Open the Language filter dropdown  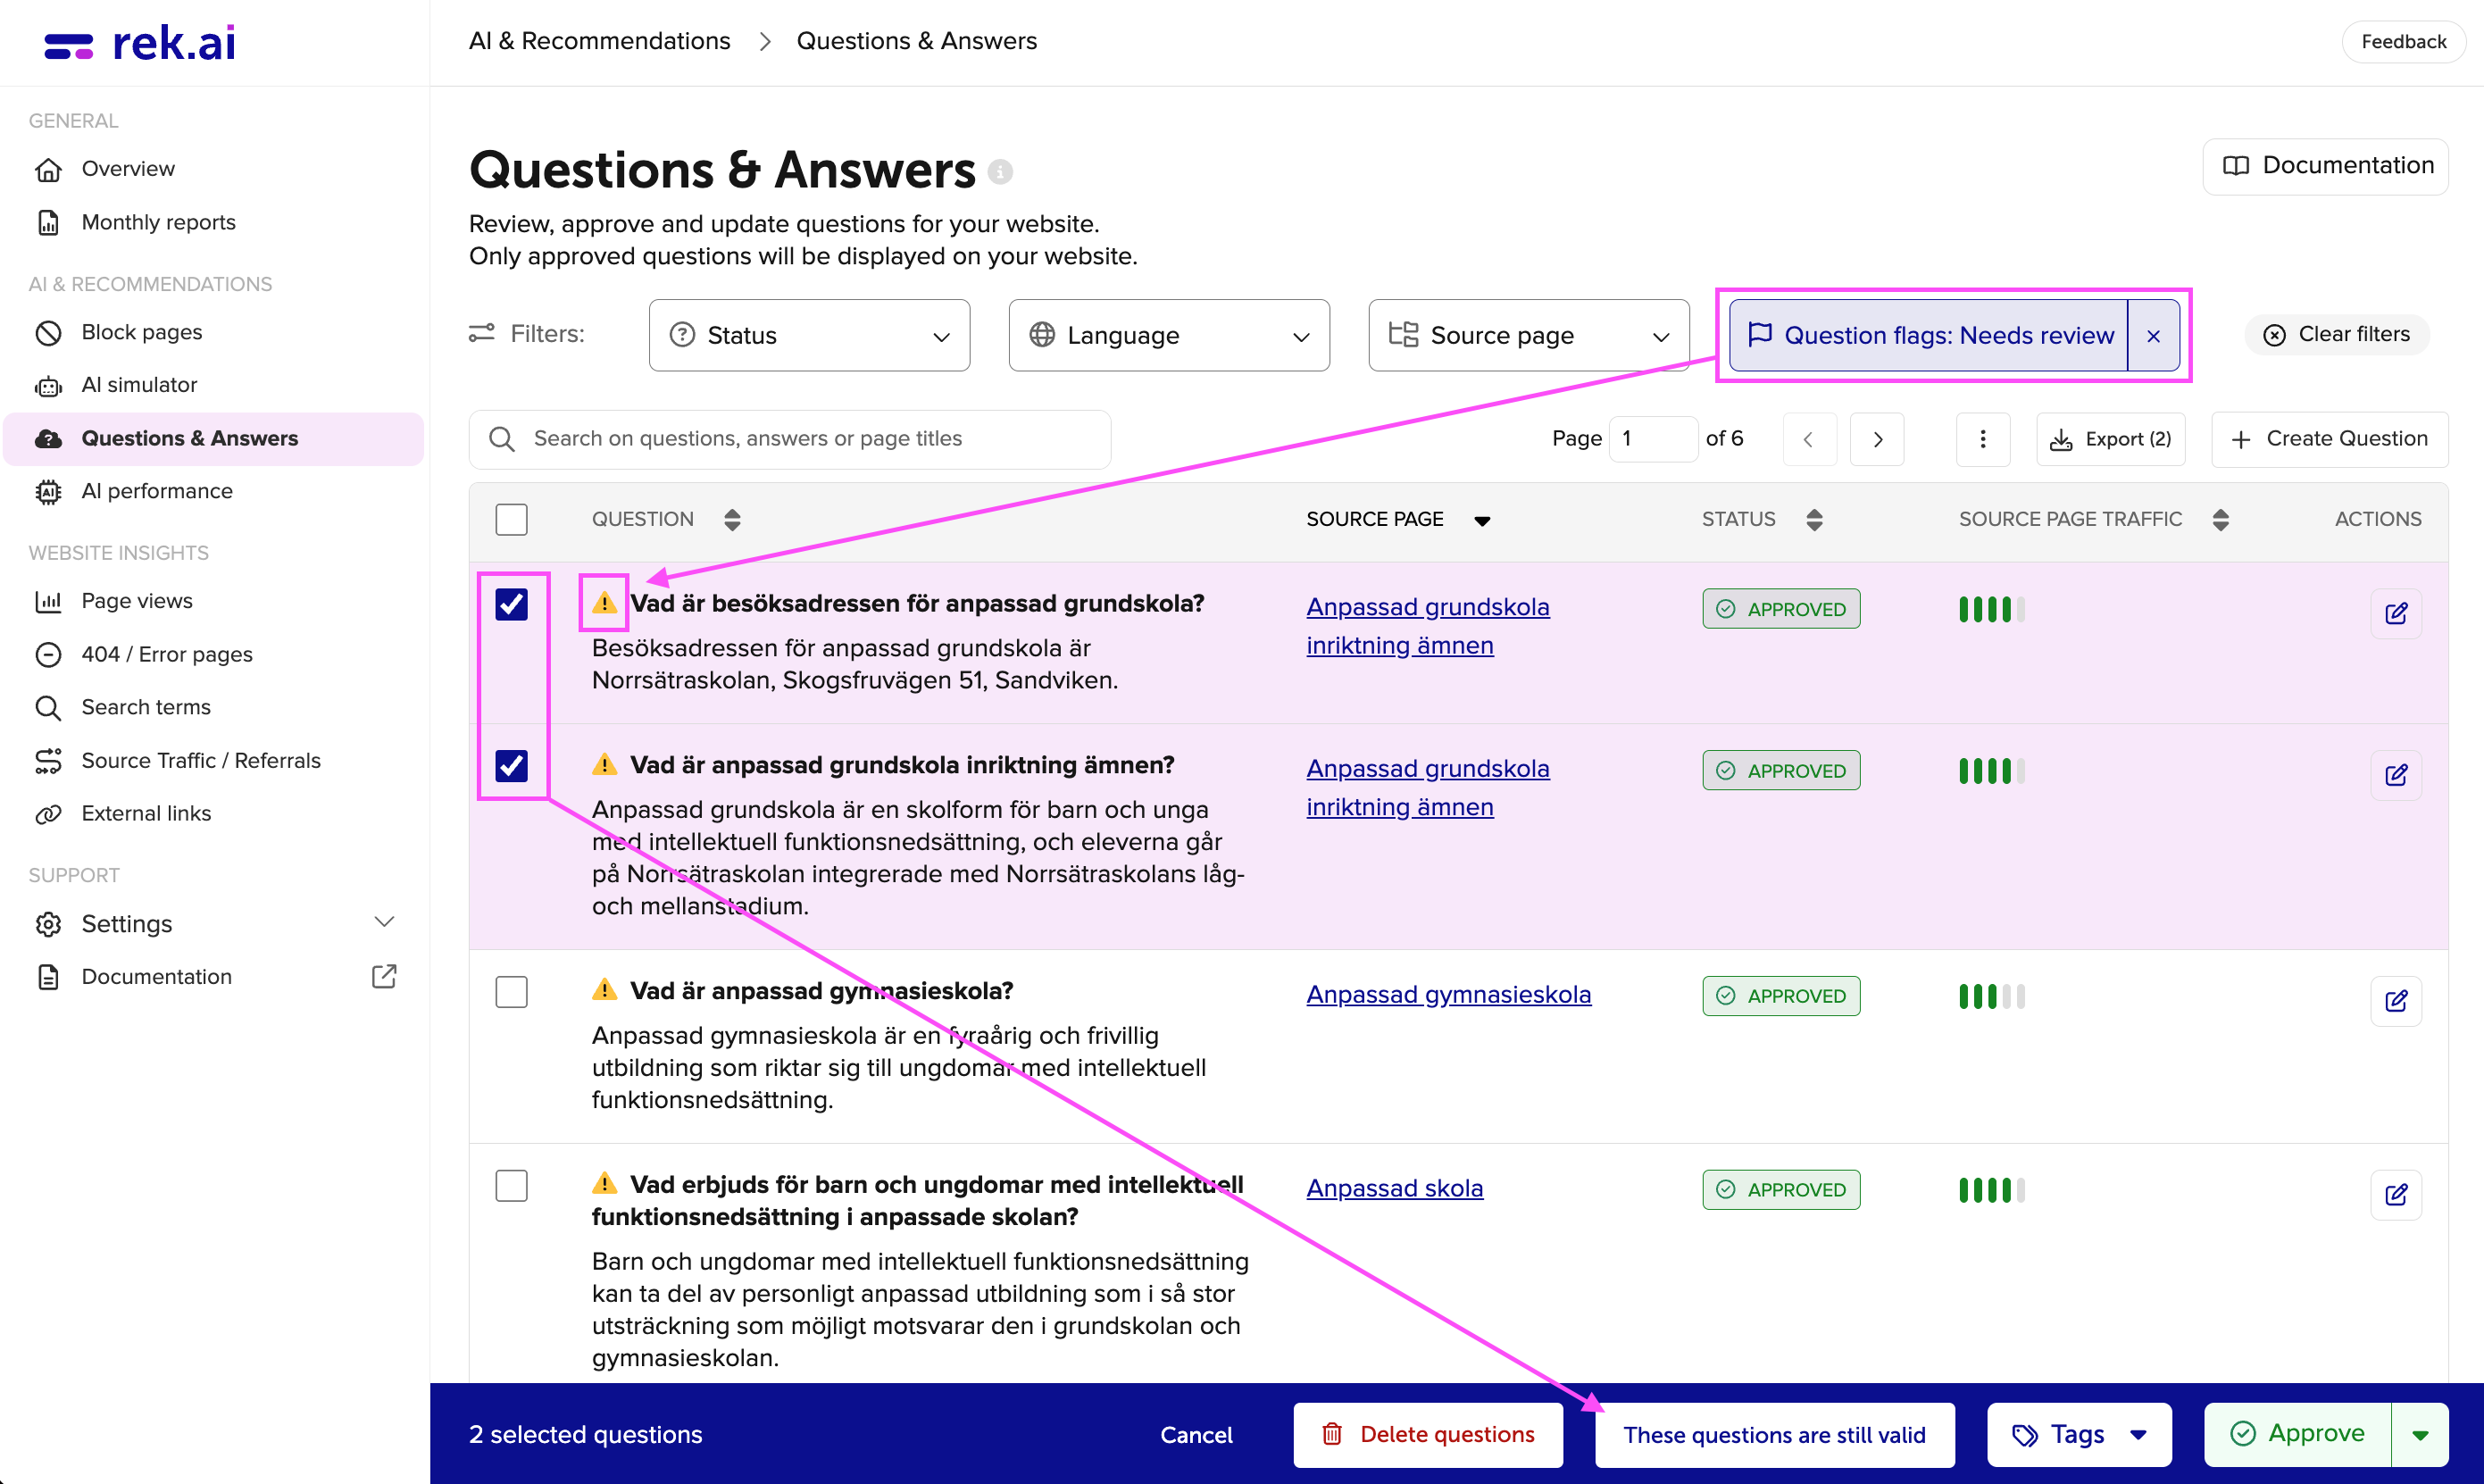(x=1168, y=335)
